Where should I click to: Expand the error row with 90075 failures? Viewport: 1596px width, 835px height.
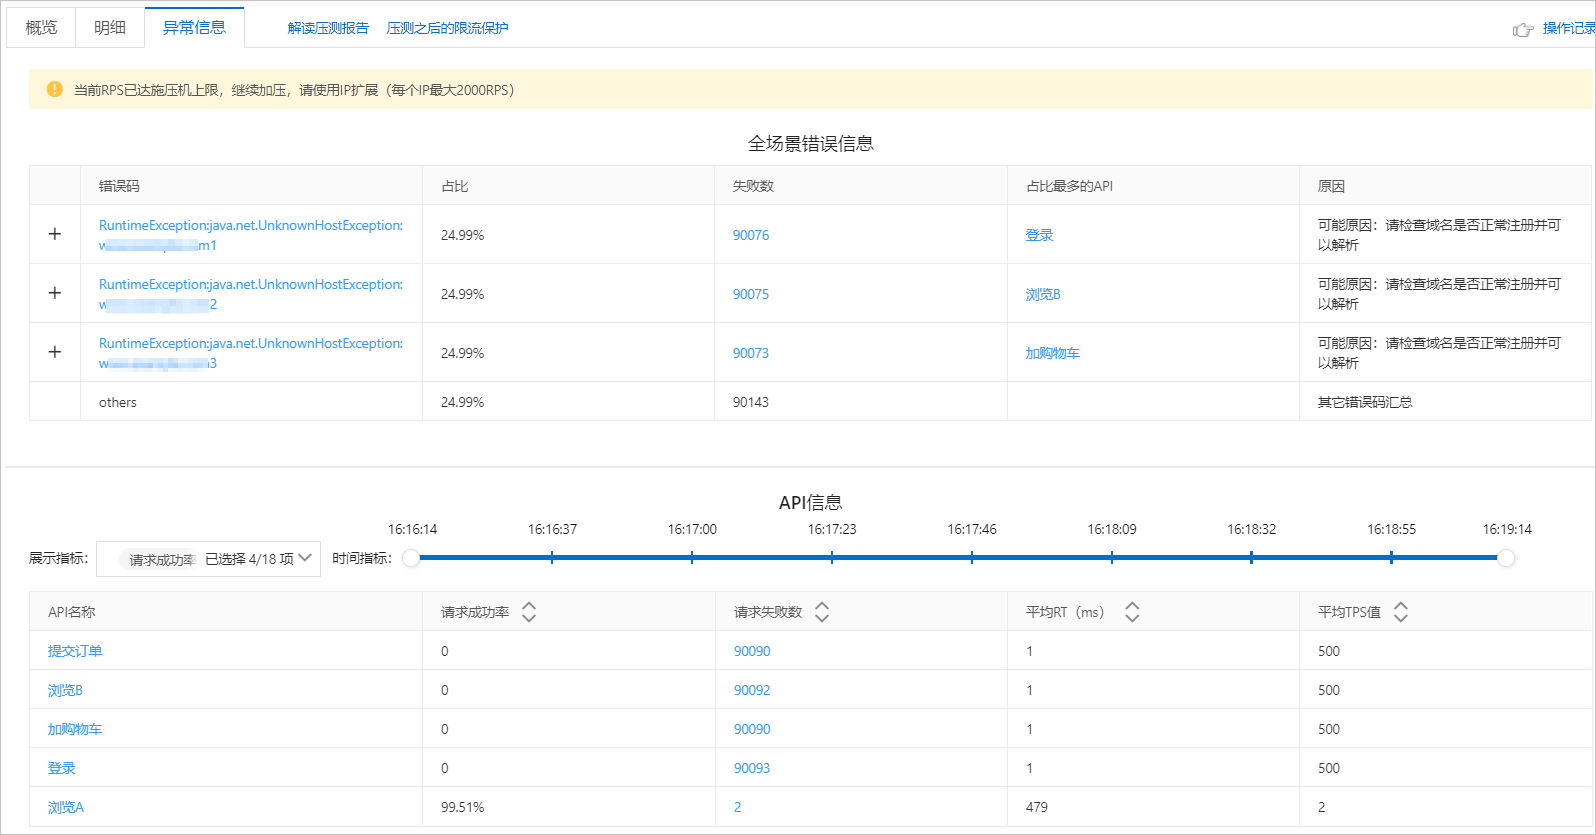(x=55, y=293)
